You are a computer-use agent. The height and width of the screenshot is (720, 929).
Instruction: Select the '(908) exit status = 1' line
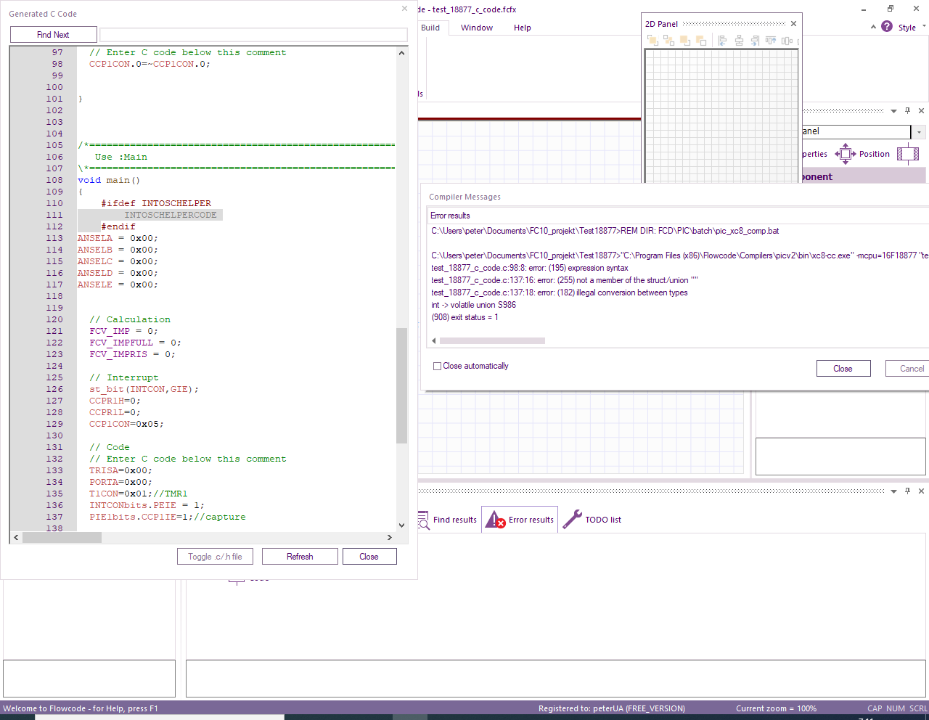click(464, 318)
